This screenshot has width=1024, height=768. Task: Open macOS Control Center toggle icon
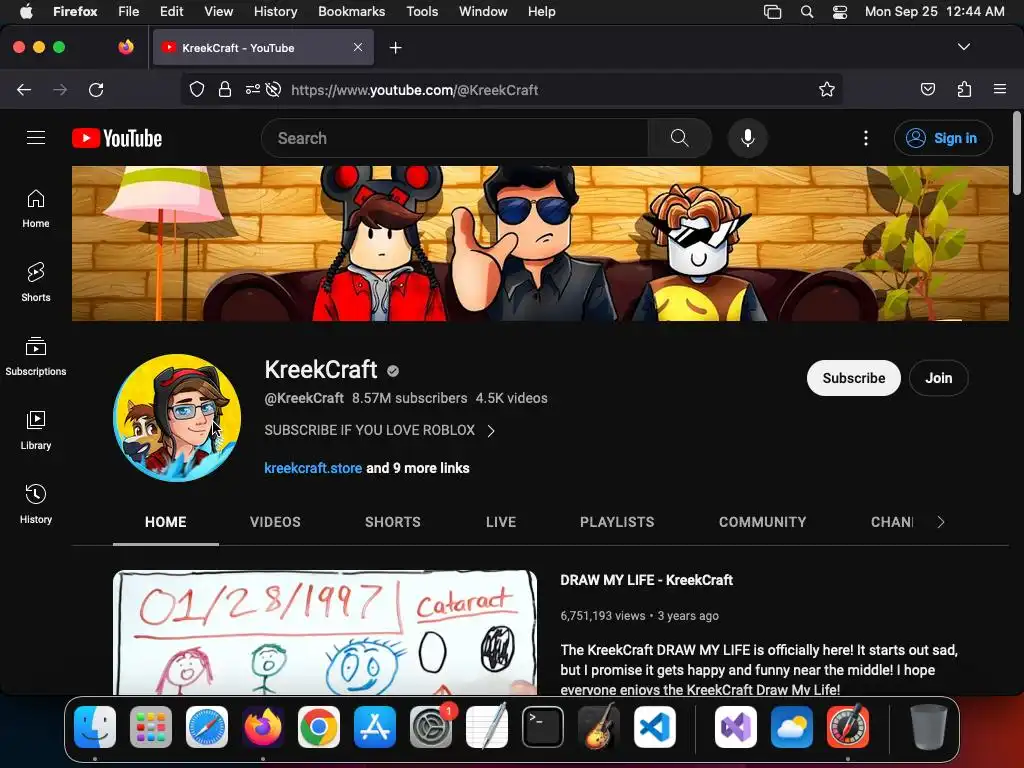[840, 12]
